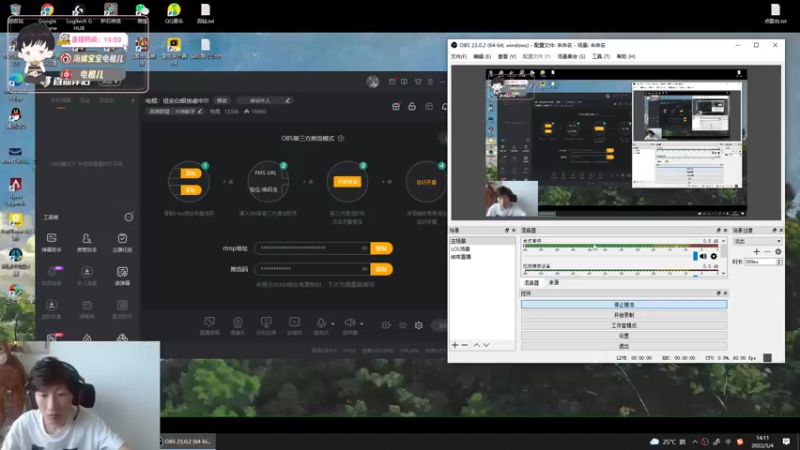Click the 停止推流 button in OBS controls
This screenshot has width=800, height=450.
pyautogui.click(x=623, y=305)
